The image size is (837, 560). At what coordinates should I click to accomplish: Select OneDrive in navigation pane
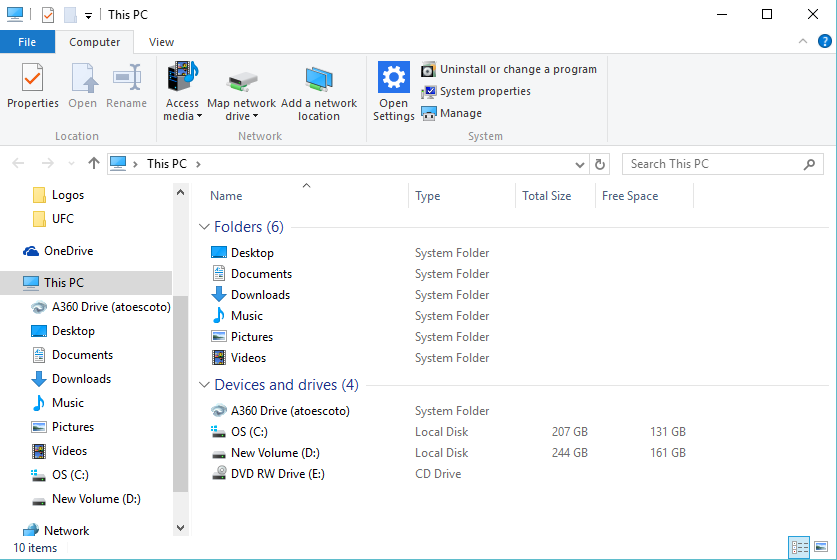(58, 251)
